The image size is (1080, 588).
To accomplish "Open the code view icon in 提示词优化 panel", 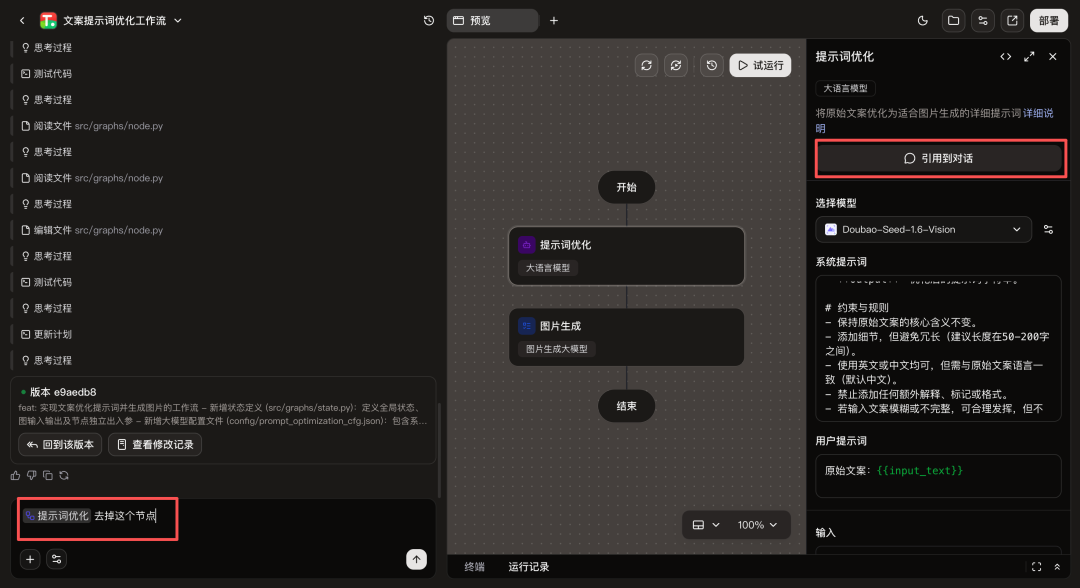I will click(1005, 57).
